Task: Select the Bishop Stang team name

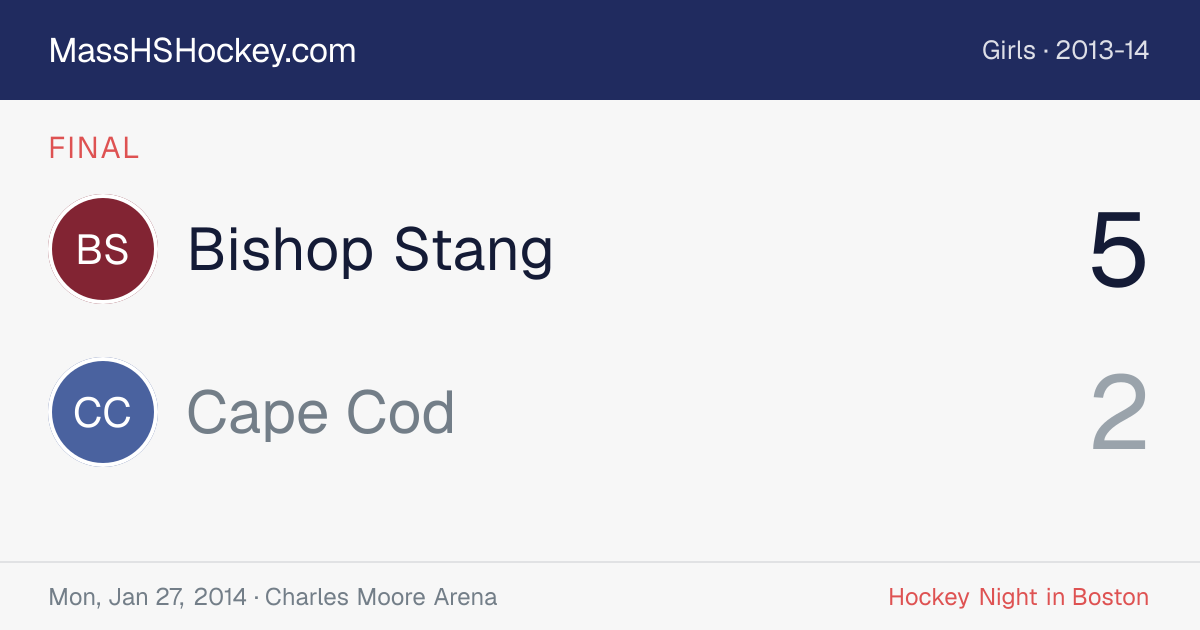Action: [x=370, y=249]
